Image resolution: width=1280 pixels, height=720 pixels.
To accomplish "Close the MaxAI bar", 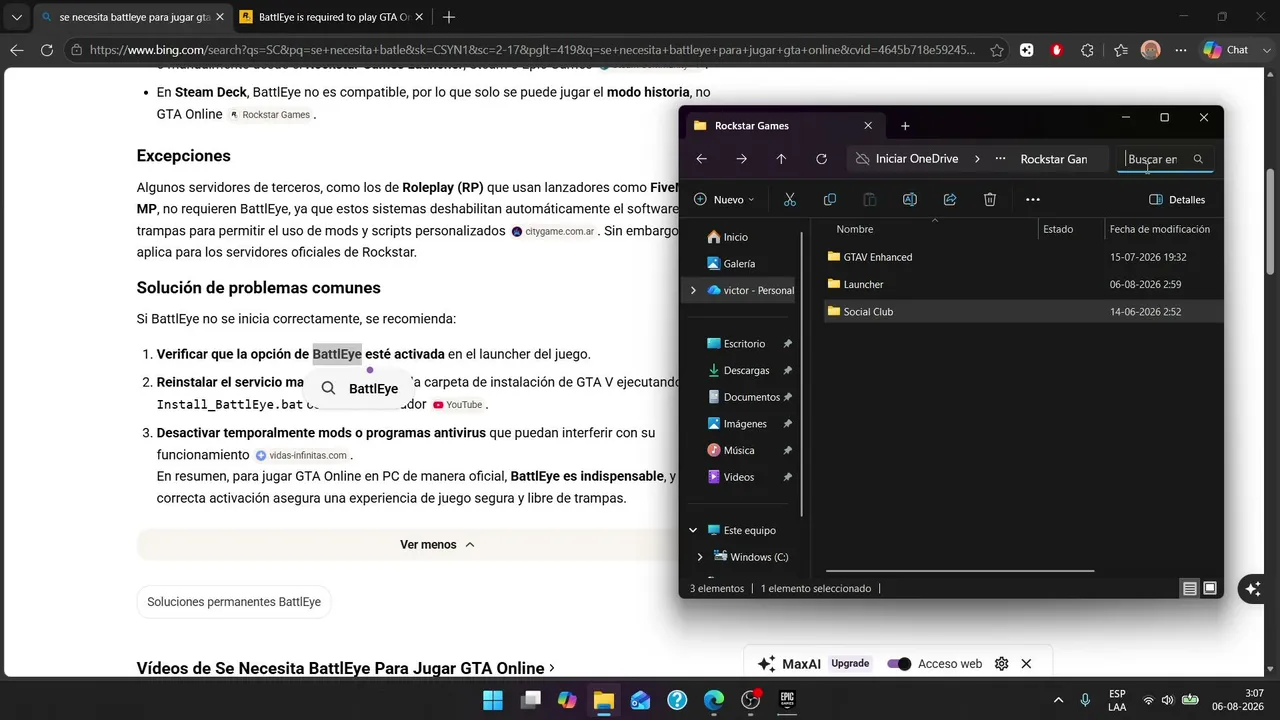I will [x=1026, y=664].
